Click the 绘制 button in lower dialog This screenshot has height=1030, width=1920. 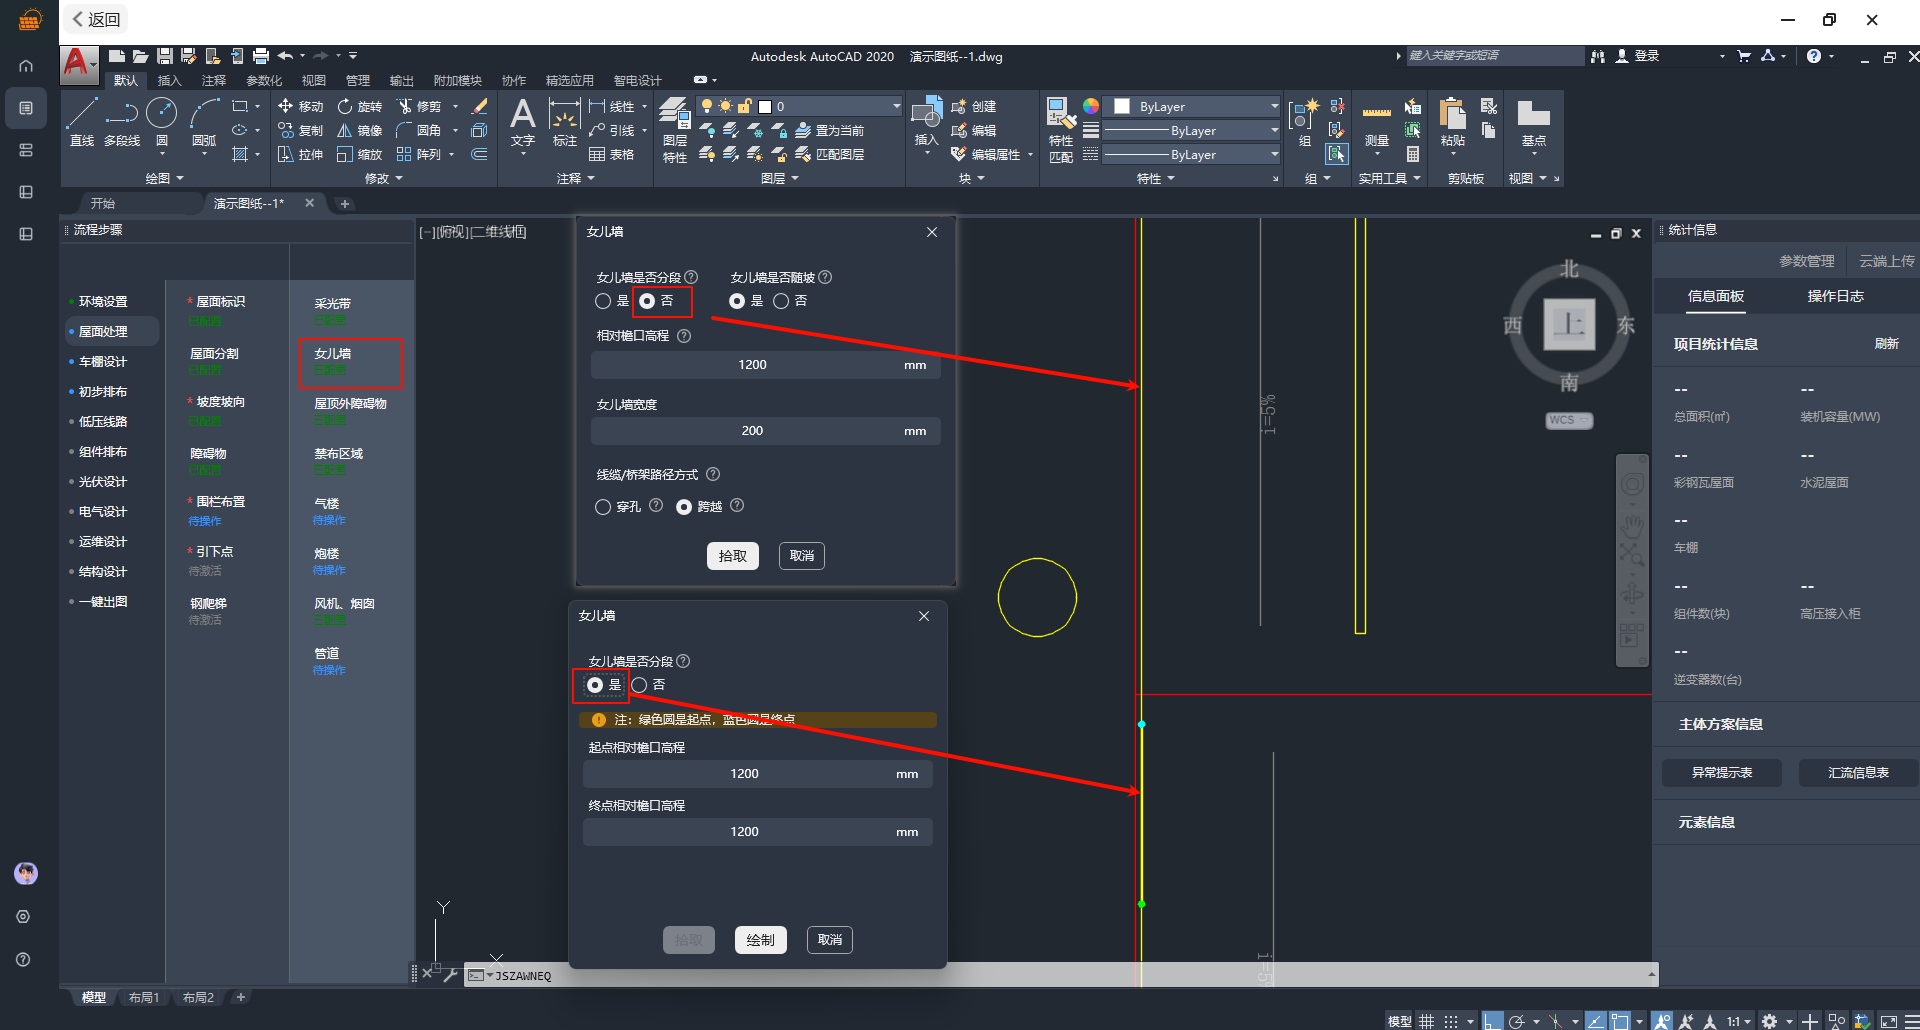pos(760,940)
